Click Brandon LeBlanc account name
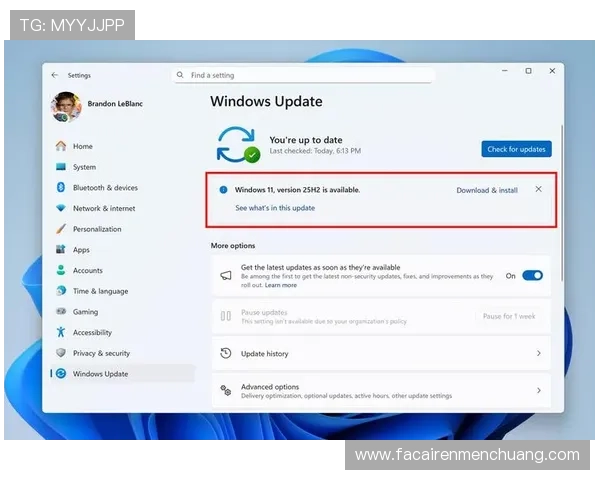The image size is (600, 480). coord(115,103)
